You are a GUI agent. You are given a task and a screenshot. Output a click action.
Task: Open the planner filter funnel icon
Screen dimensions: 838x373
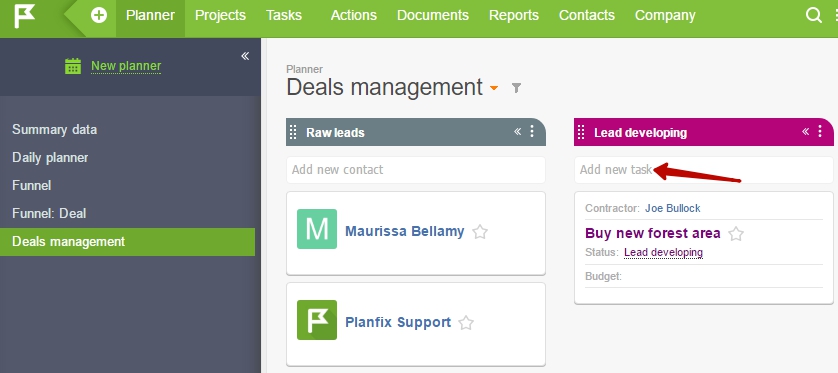click(516, 88)
